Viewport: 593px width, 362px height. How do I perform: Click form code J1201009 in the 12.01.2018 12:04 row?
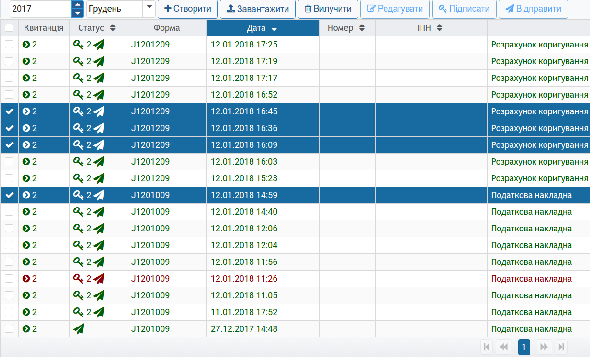[x=150, y=245]
